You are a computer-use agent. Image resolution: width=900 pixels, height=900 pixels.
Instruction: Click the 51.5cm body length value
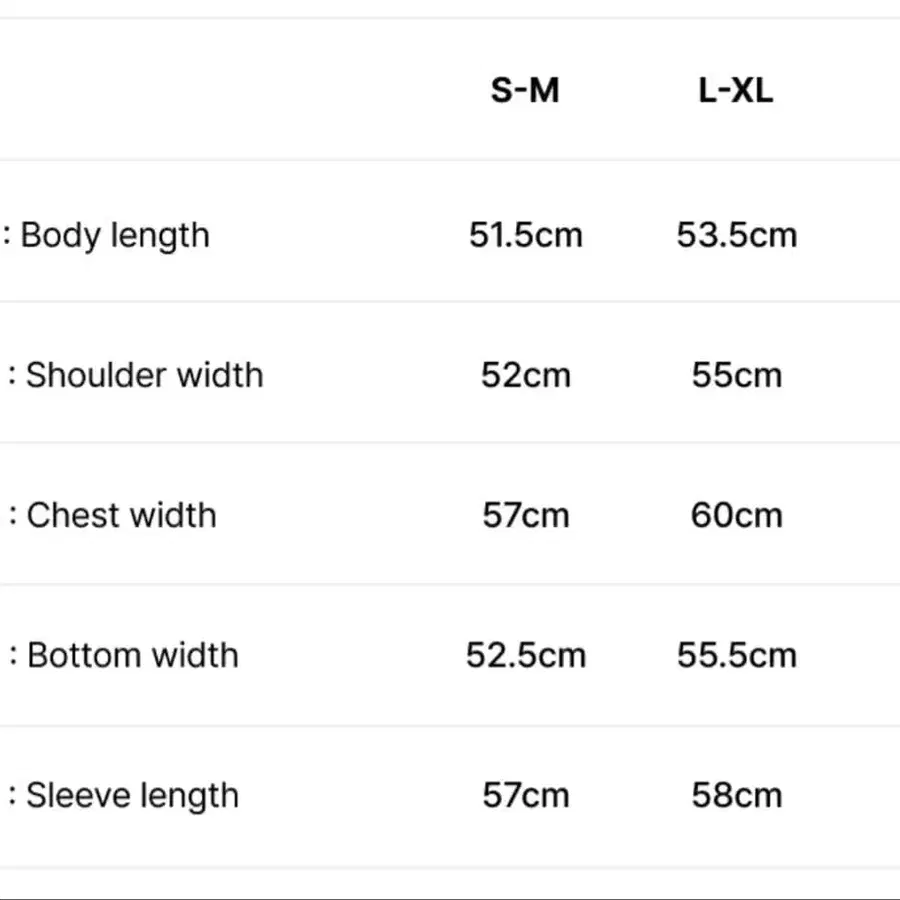tap(525, 236)
